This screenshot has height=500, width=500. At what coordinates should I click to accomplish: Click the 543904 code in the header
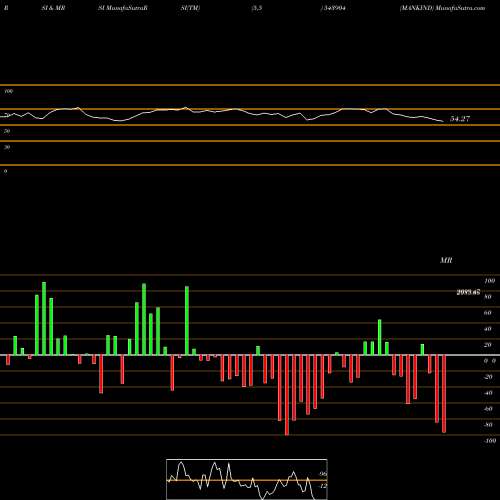point(333,8)
